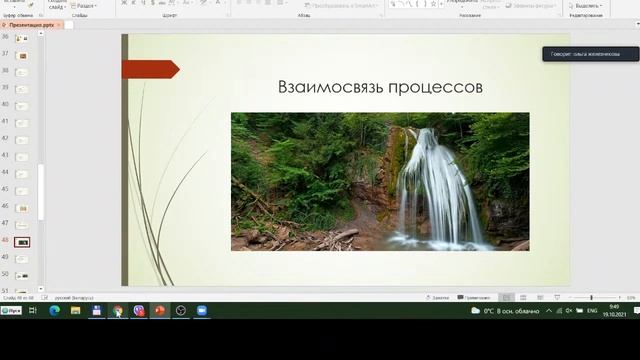
Task: Toggle the Примечания (Comments) pane
Action: (x=473, y=298)
